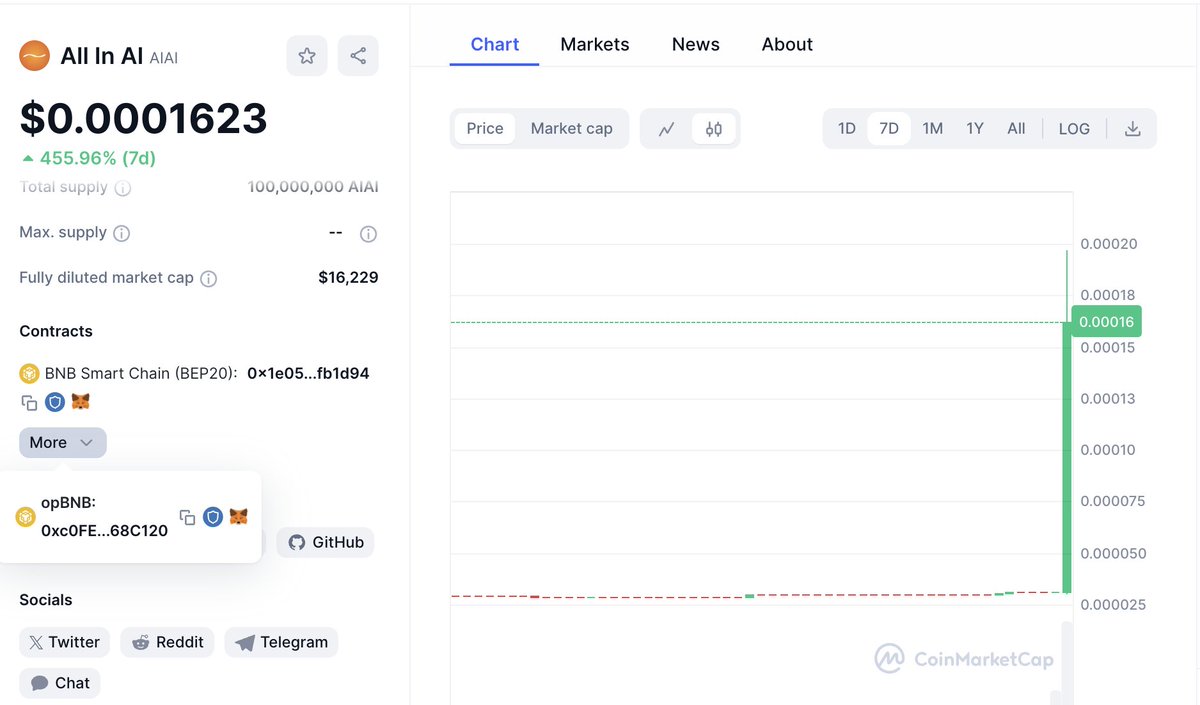This screenshot has width=1200, height=705.
Task: Open the News tab
Action: click(x=696, y=45)
